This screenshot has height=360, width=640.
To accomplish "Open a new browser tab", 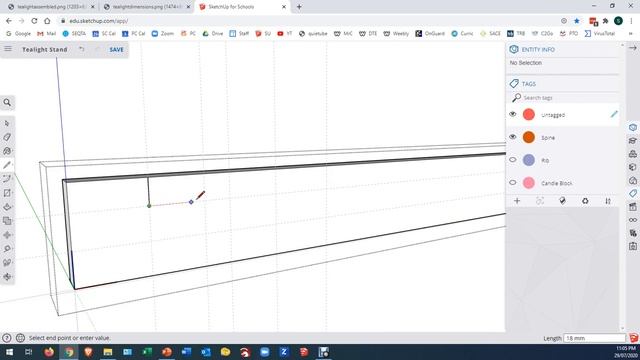I will point(299,7).
